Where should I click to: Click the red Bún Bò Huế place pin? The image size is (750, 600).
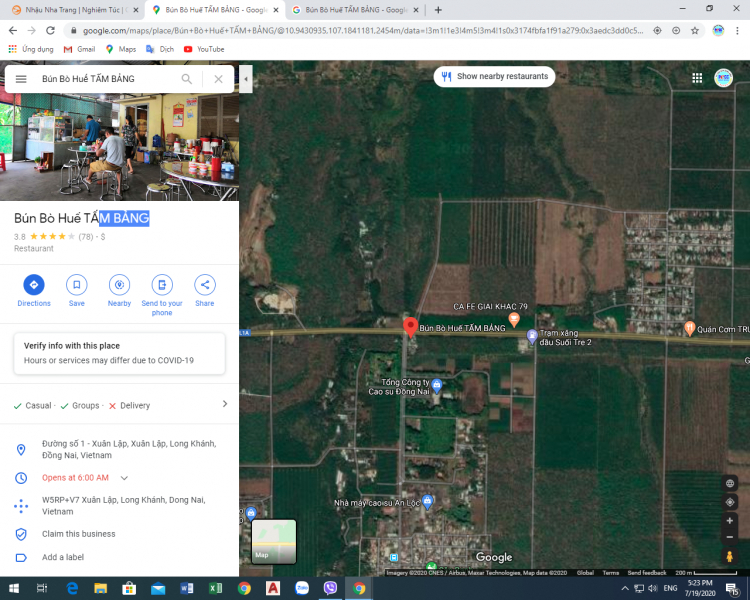click(x=410, y=327)
